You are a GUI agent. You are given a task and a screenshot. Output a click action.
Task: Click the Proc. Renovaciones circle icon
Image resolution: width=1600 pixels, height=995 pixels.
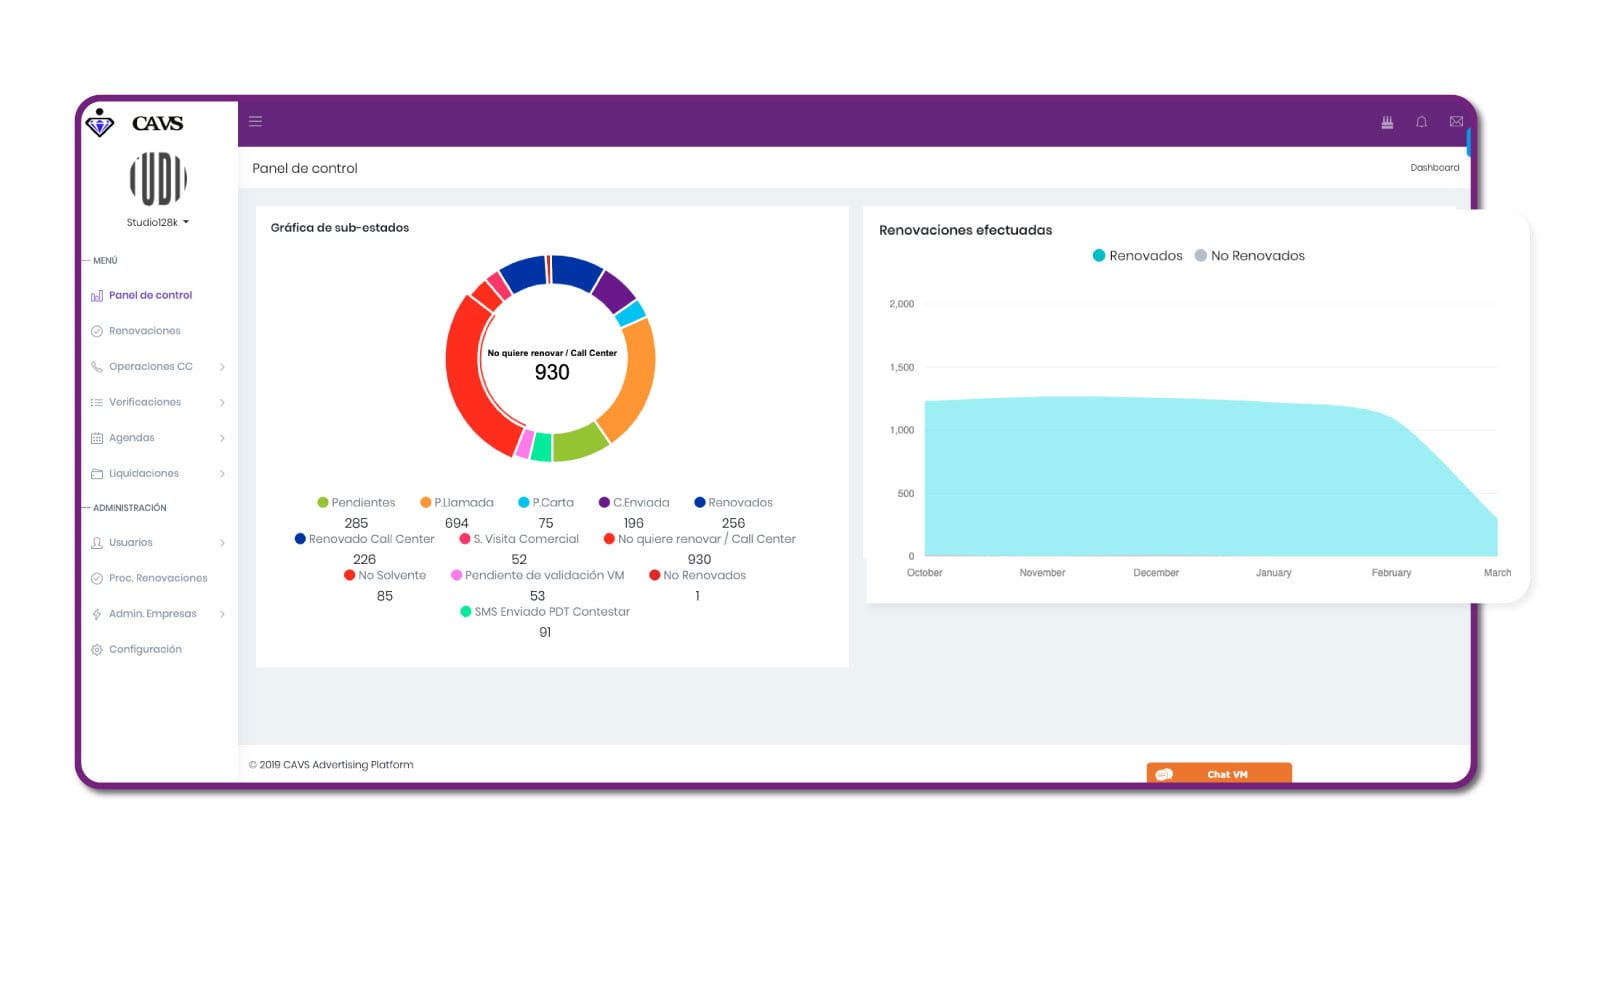tap(97, 578)
